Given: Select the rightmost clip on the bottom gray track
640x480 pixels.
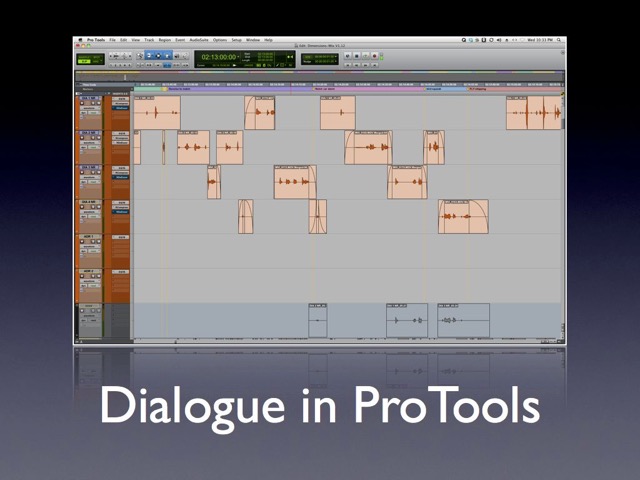Looking at the screenshot, I should [x=464, y=320].
